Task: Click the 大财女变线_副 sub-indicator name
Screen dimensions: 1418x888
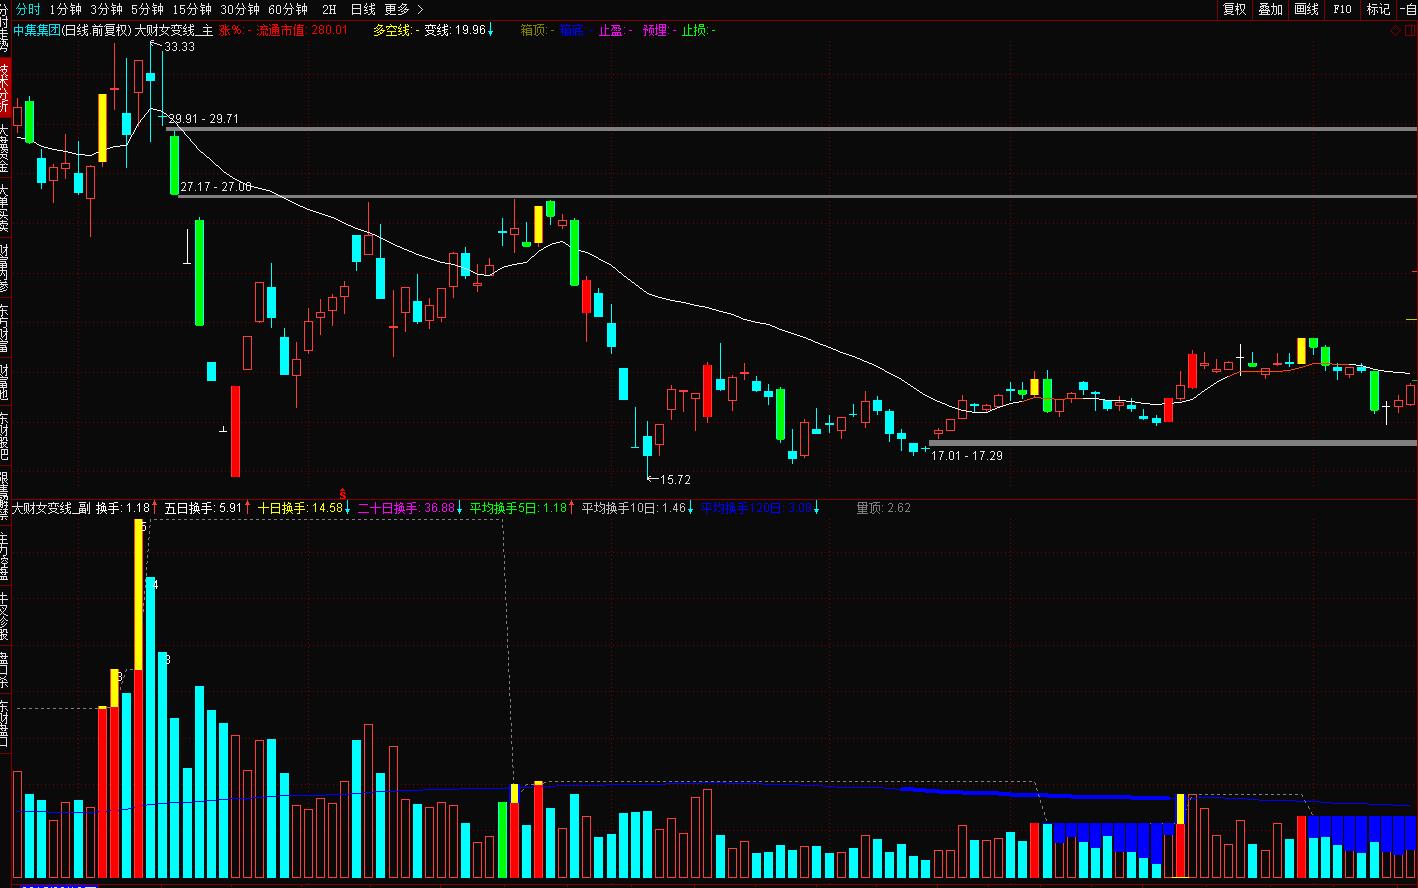Action: coord(51,508)
